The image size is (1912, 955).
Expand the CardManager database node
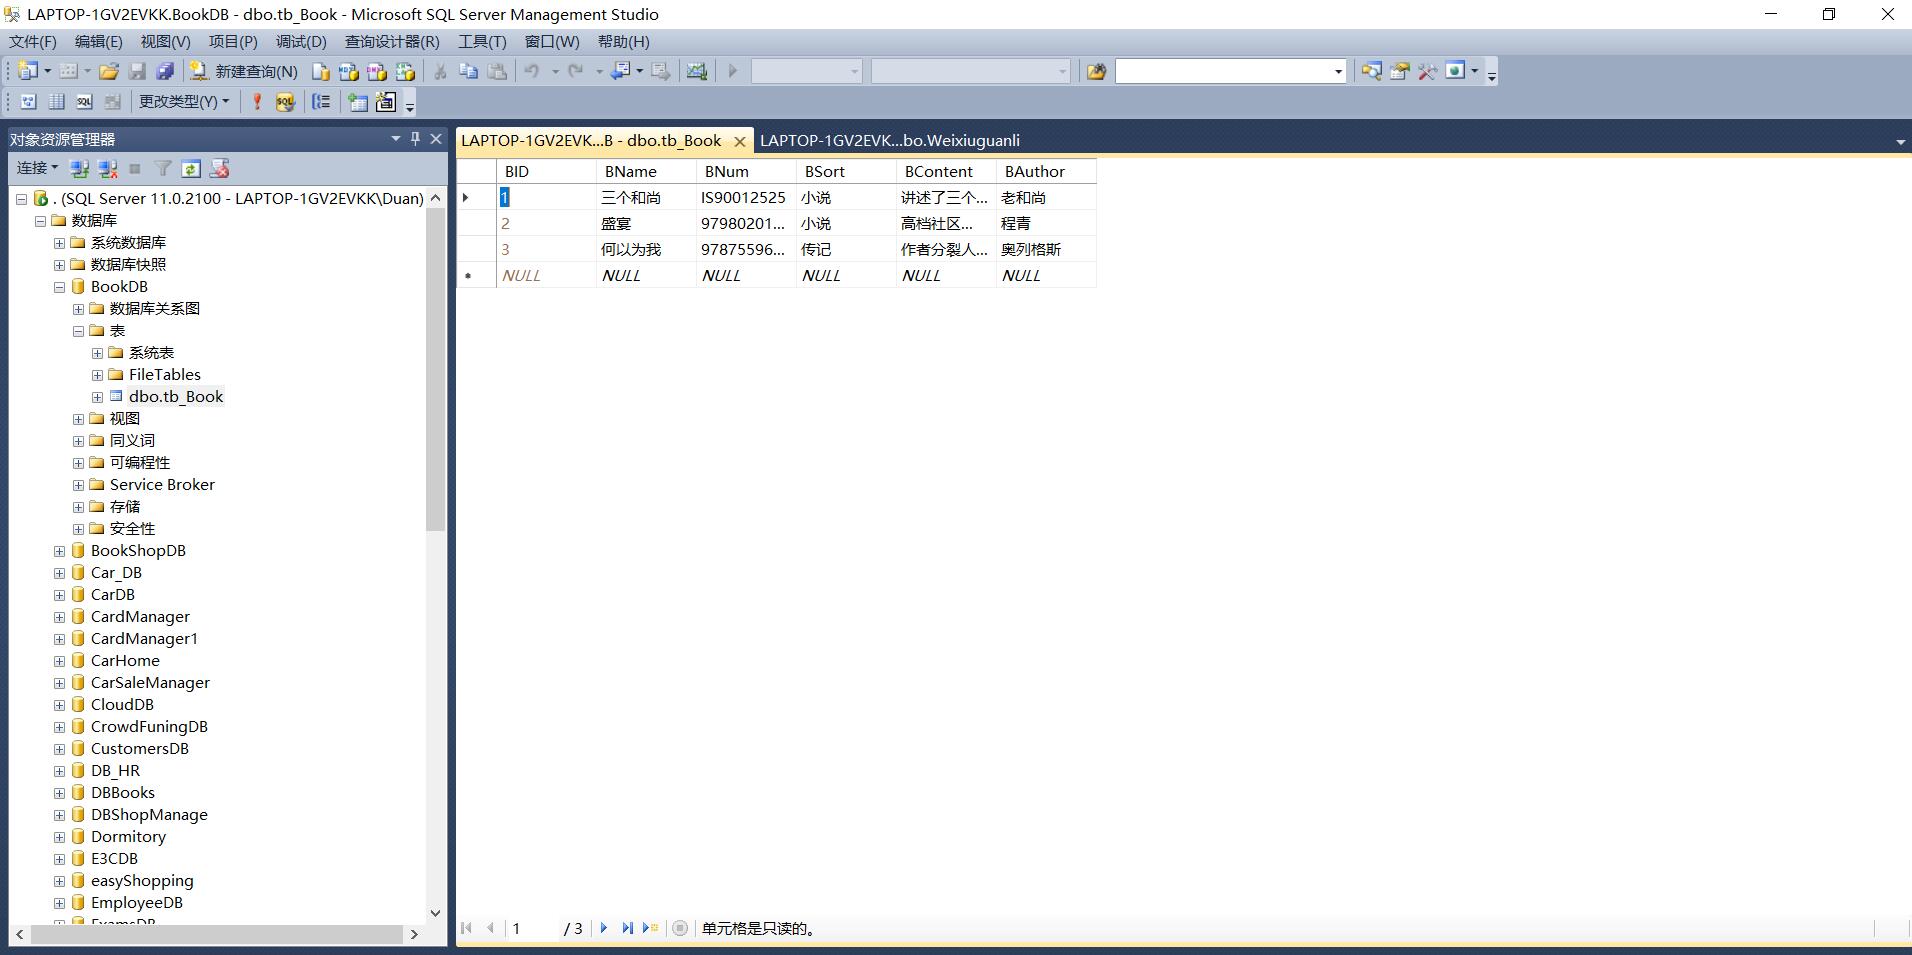click(x=59, y=617)
